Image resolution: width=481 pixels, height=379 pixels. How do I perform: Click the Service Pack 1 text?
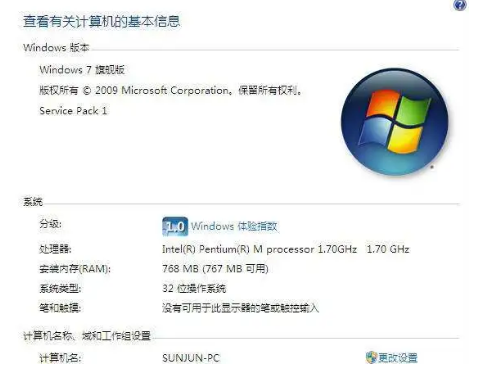pos(73,111)
